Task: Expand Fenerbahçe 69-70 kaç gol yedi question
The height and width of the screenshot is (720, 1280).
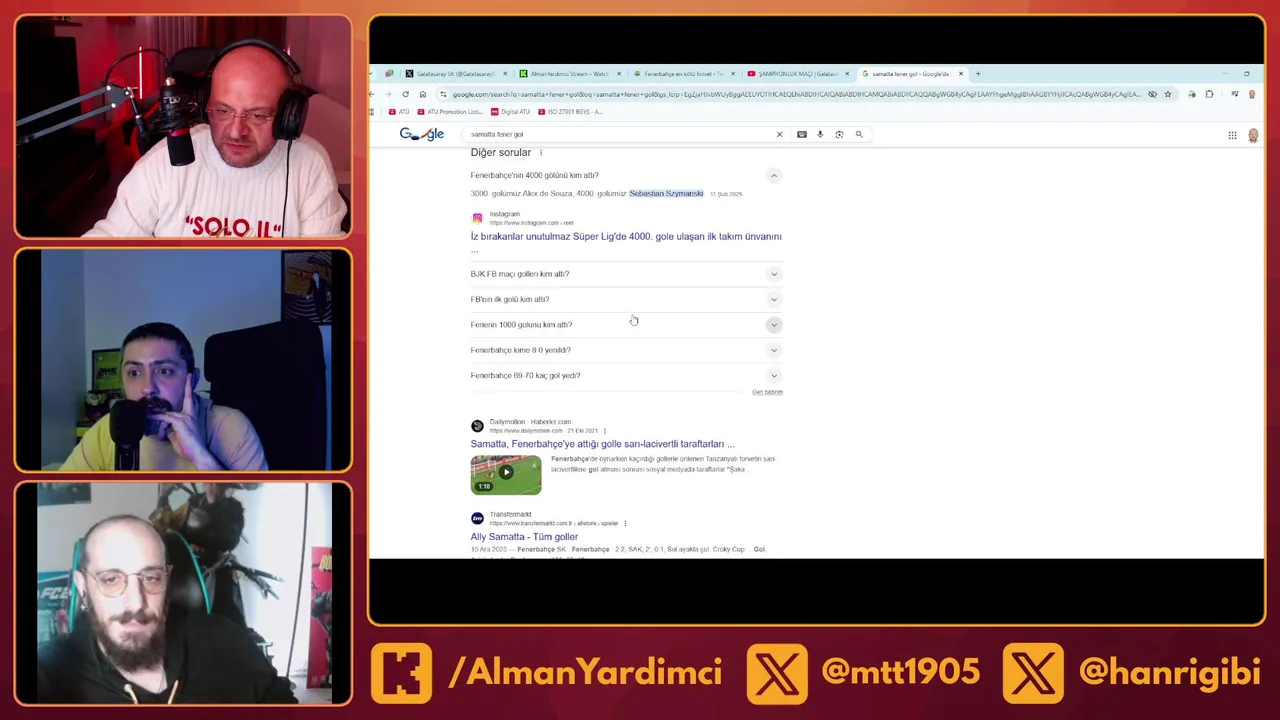Action: pos(774,376)
